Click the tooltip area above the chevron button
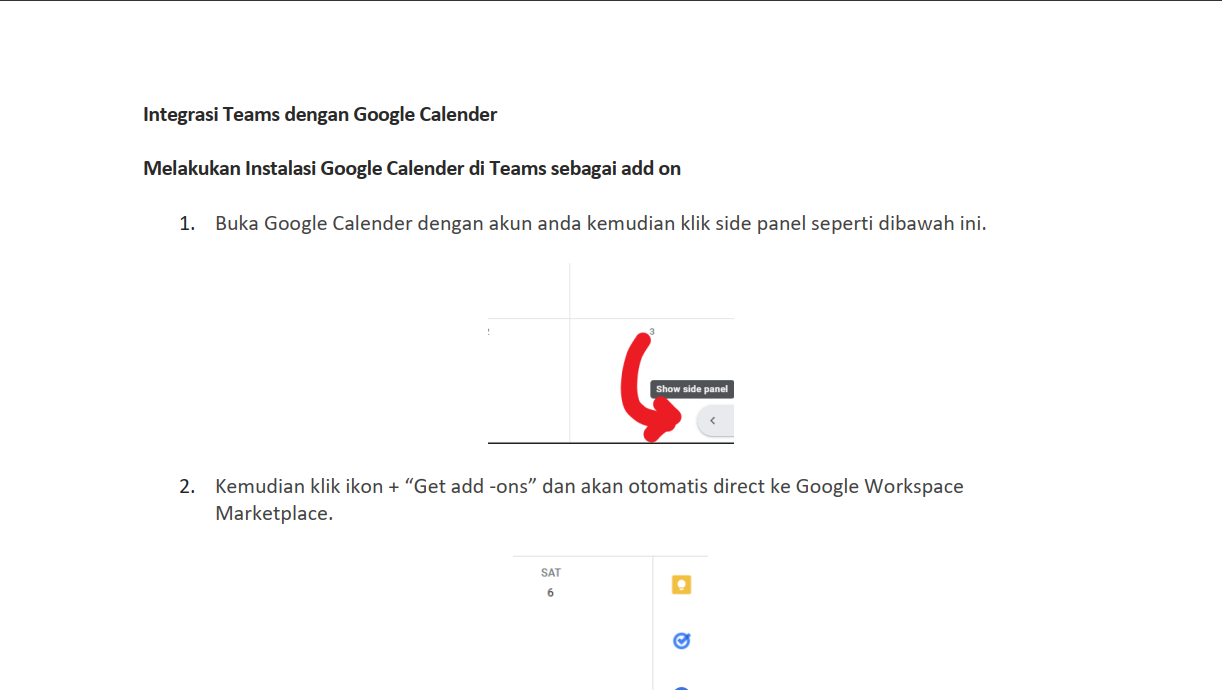 691,389
